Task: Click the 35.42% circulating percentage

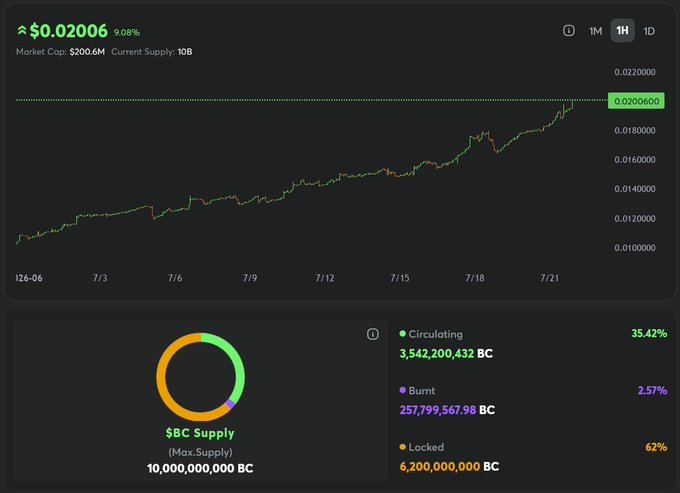Action: click(x=649, y=334)
